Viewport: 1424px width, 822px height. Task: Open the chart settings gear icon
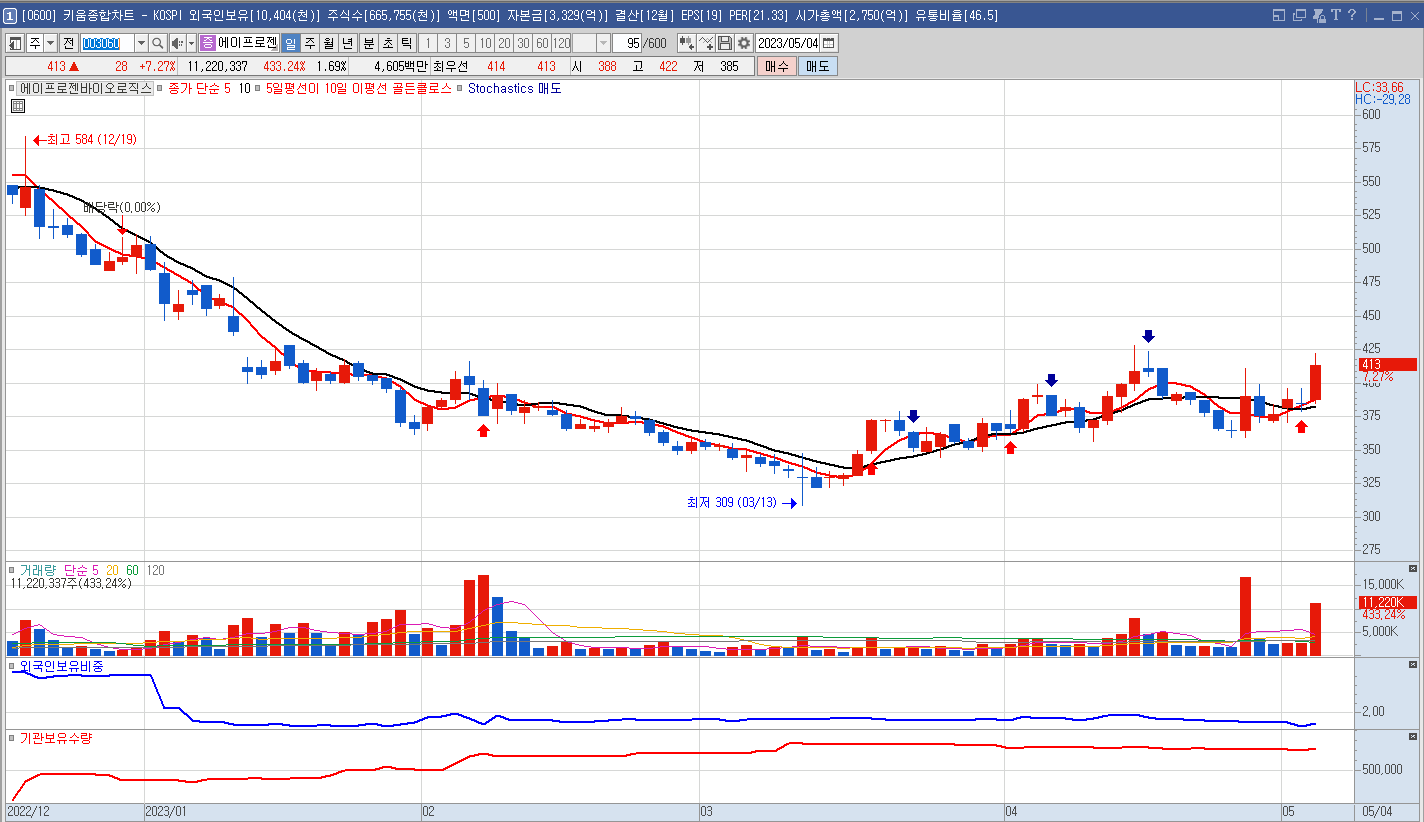pos(744,43)
